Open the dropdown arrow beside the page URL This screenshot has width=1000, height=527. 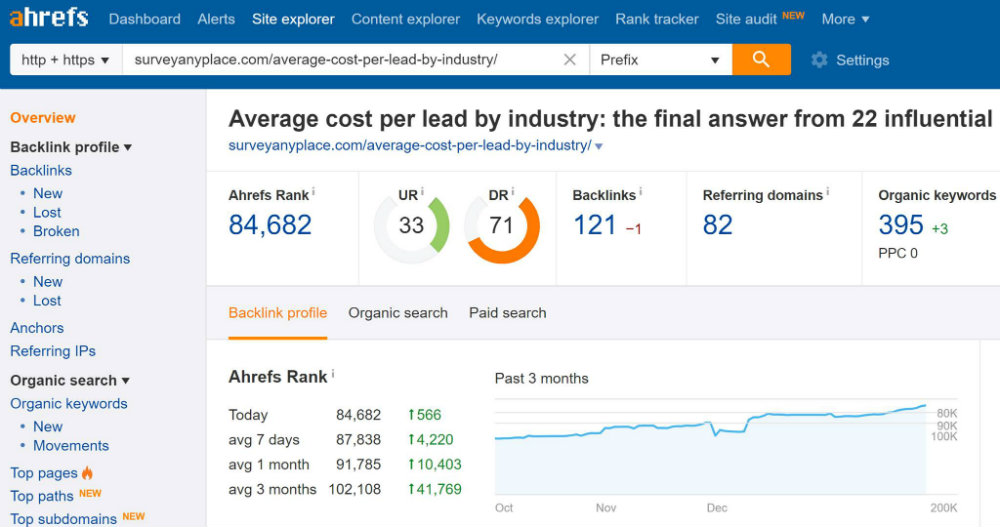click(x=598, y=146)
